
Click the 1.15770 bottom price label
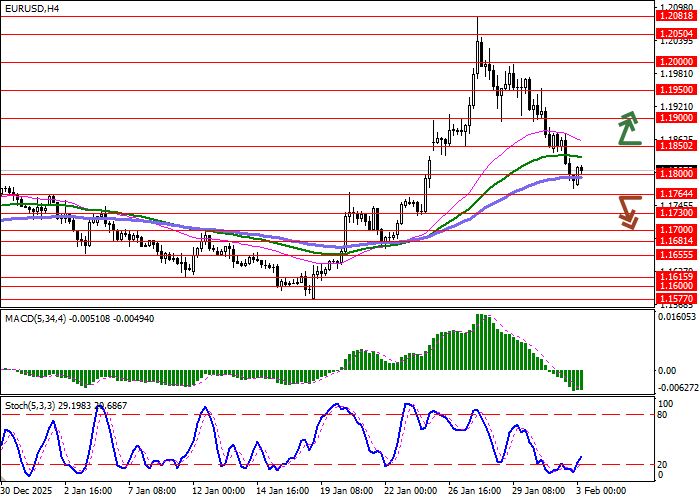(x=676, y=299)
